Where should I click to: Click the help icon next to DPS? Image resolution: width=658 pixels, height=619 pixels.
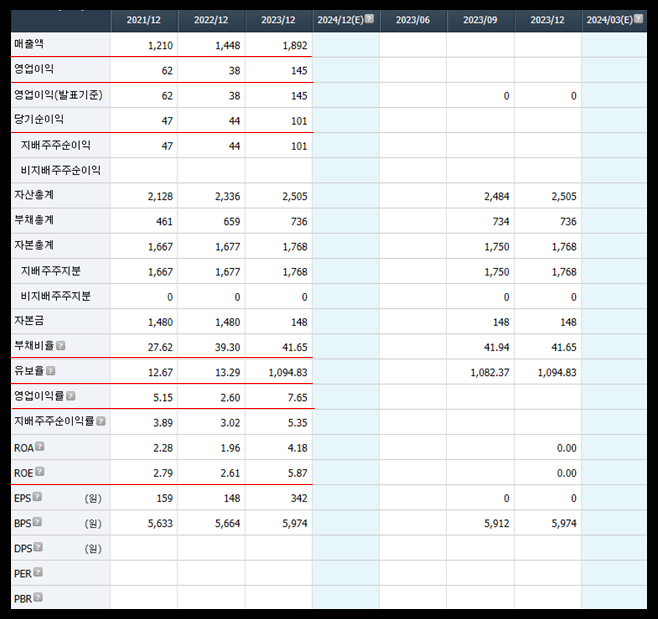[38, 547]
